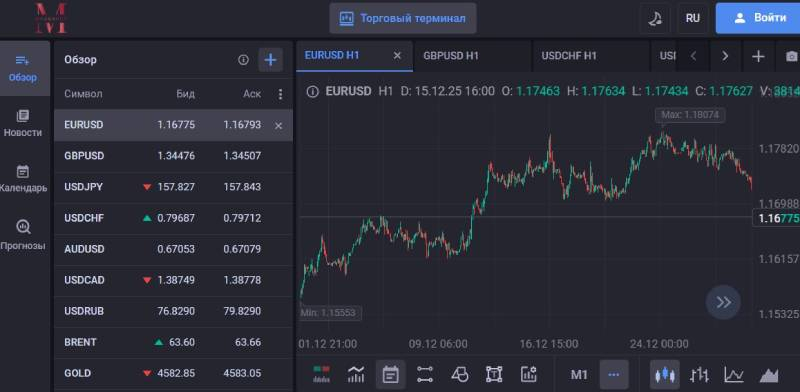Select the line drawing tool icon

click(424, 375)
